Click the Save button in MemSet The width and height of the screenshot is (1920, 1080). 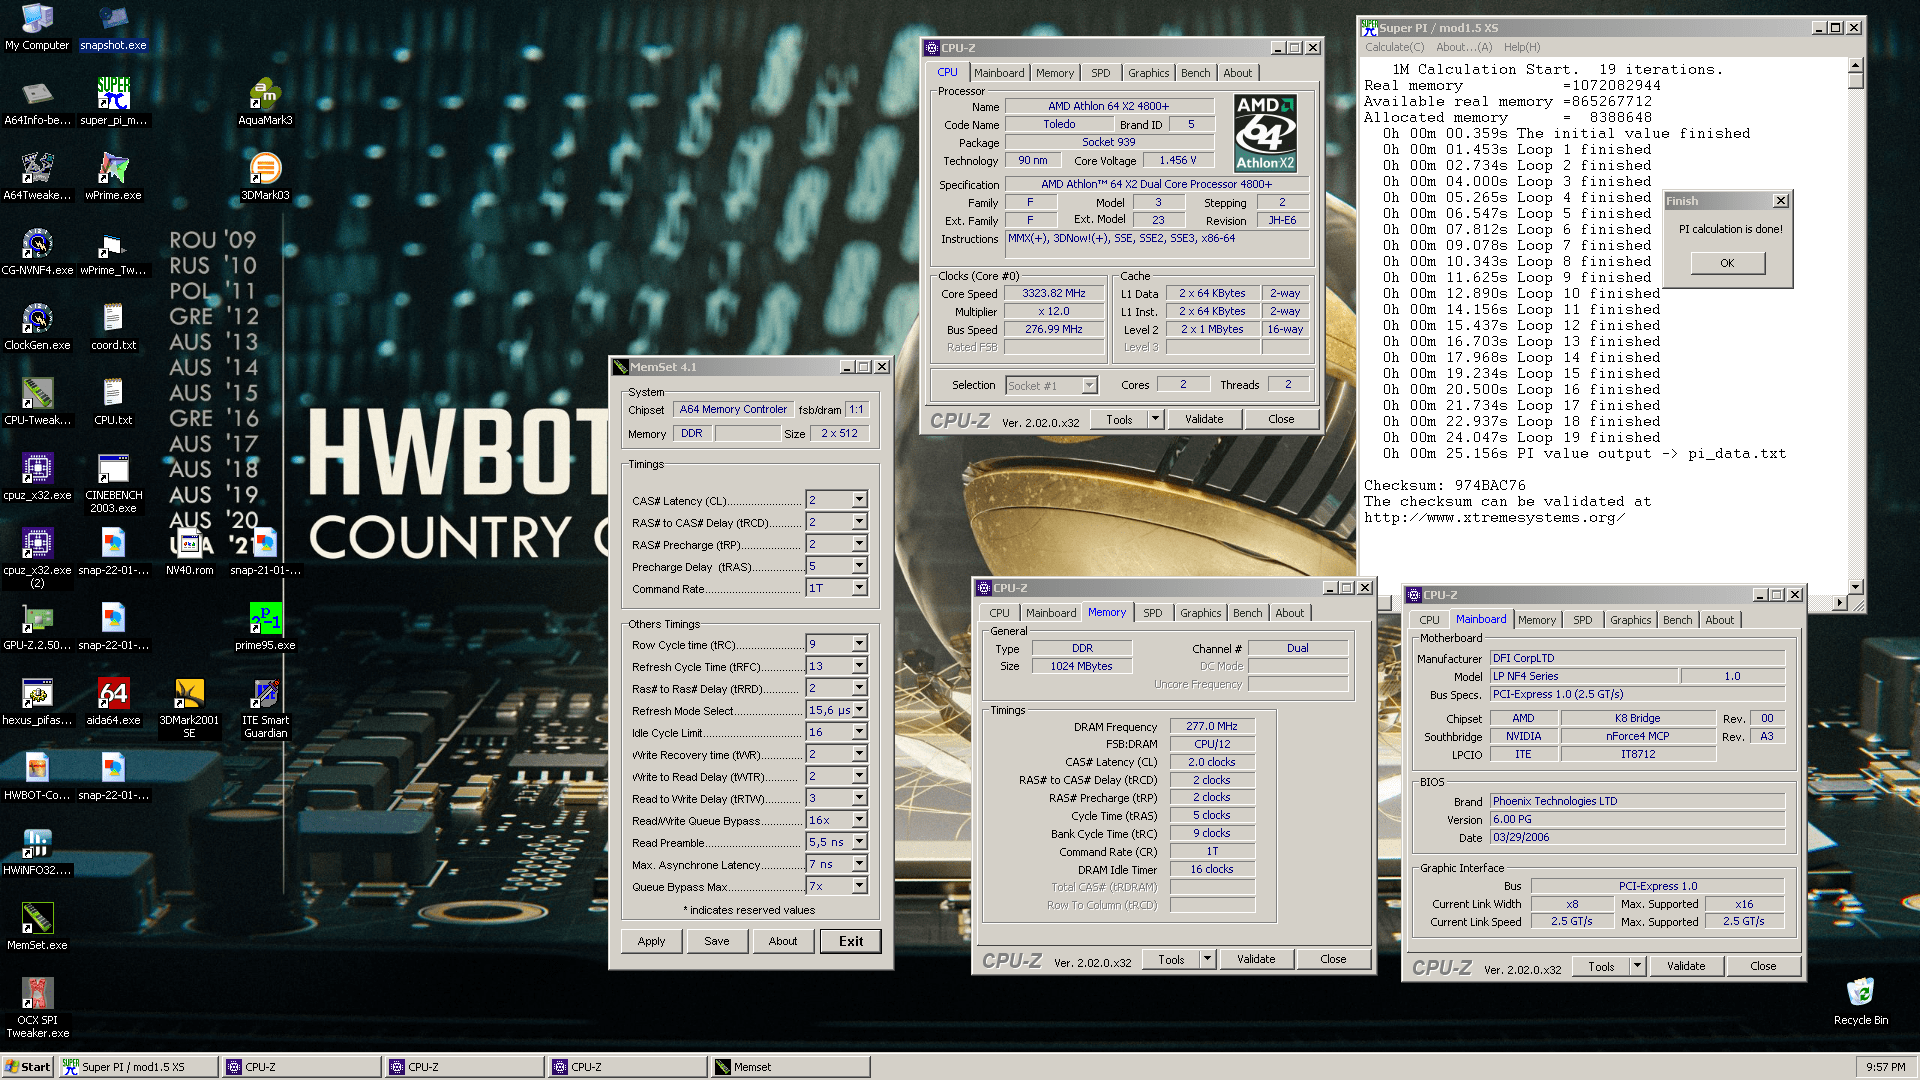[717, 941]
